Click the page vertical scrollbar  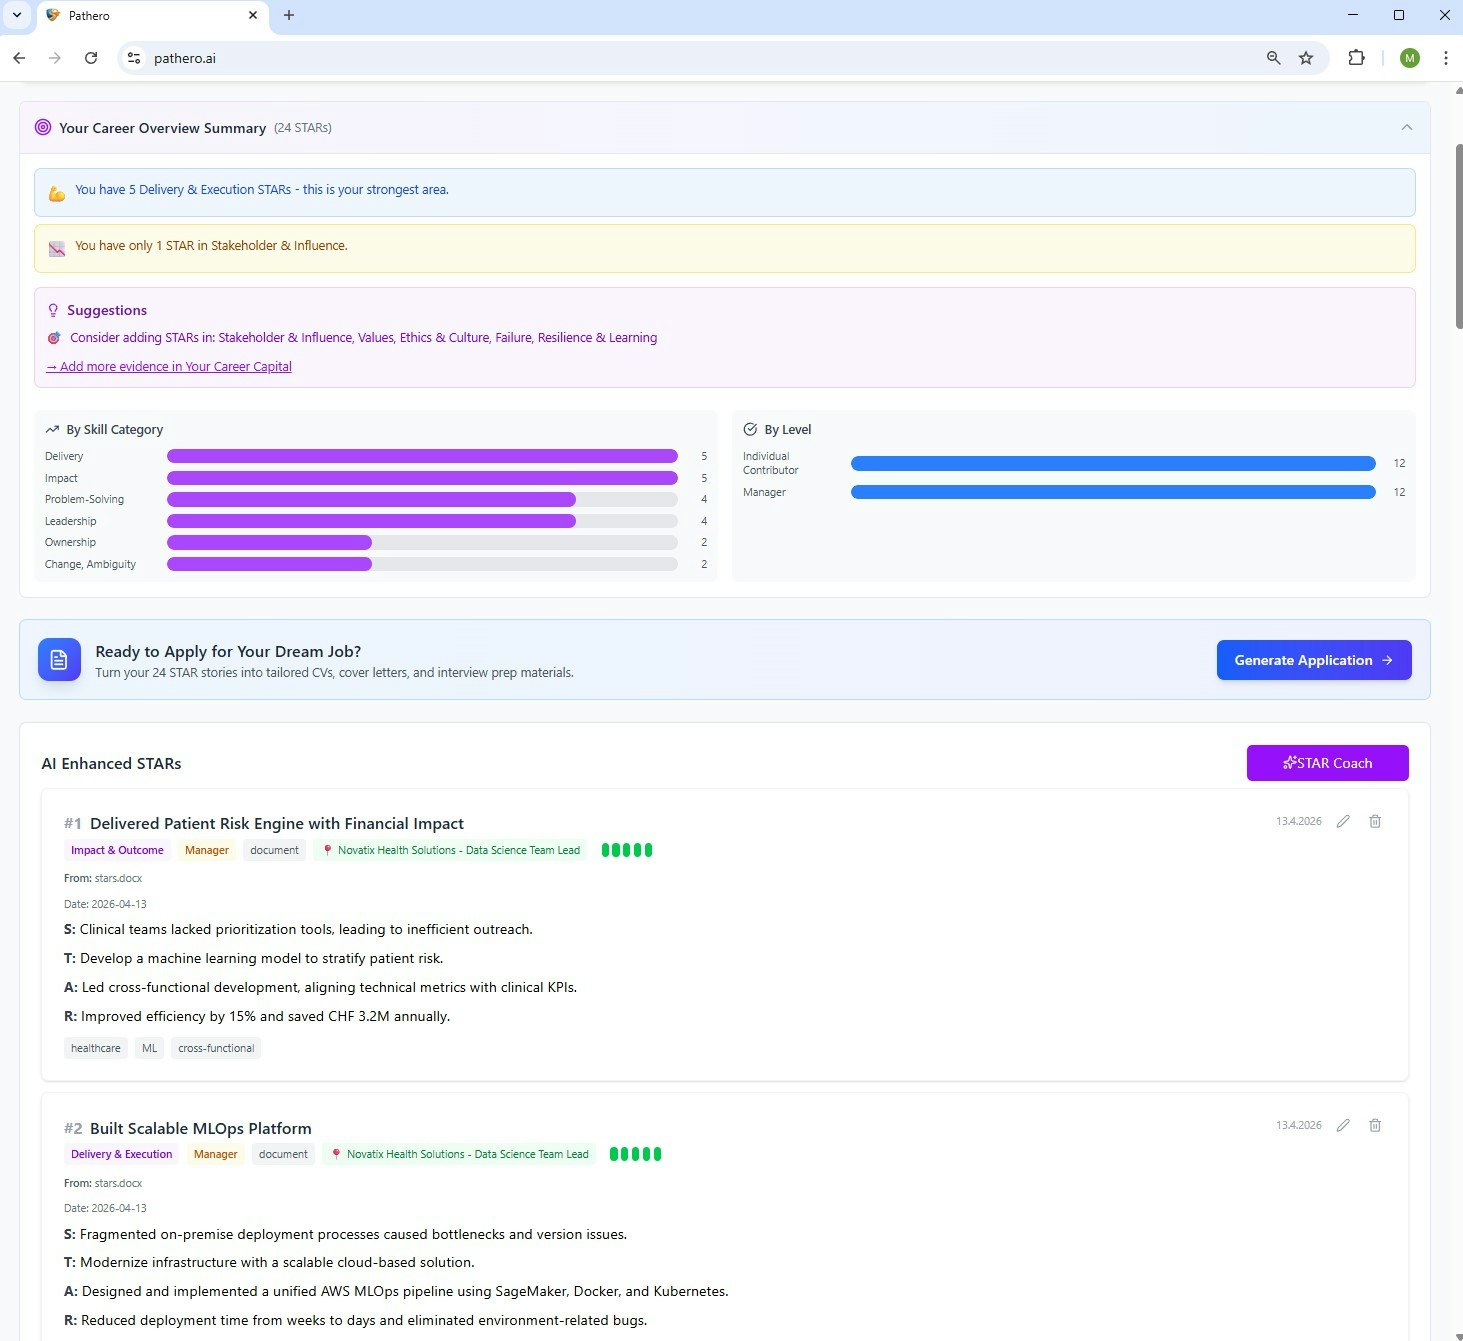point(1458,237)
